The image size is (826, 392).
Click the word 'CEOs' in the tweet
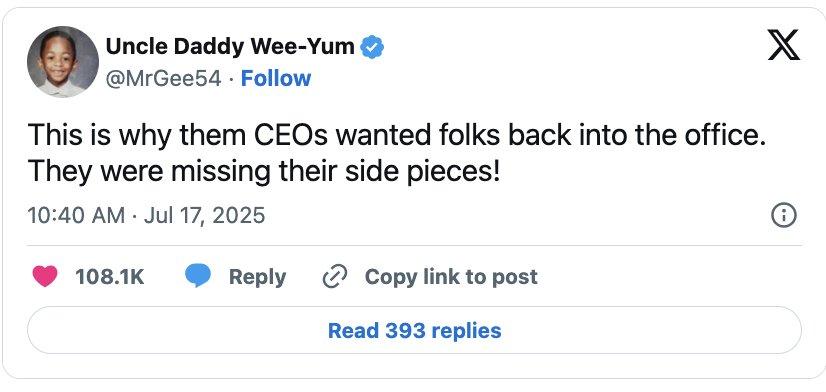pos(291,135)
